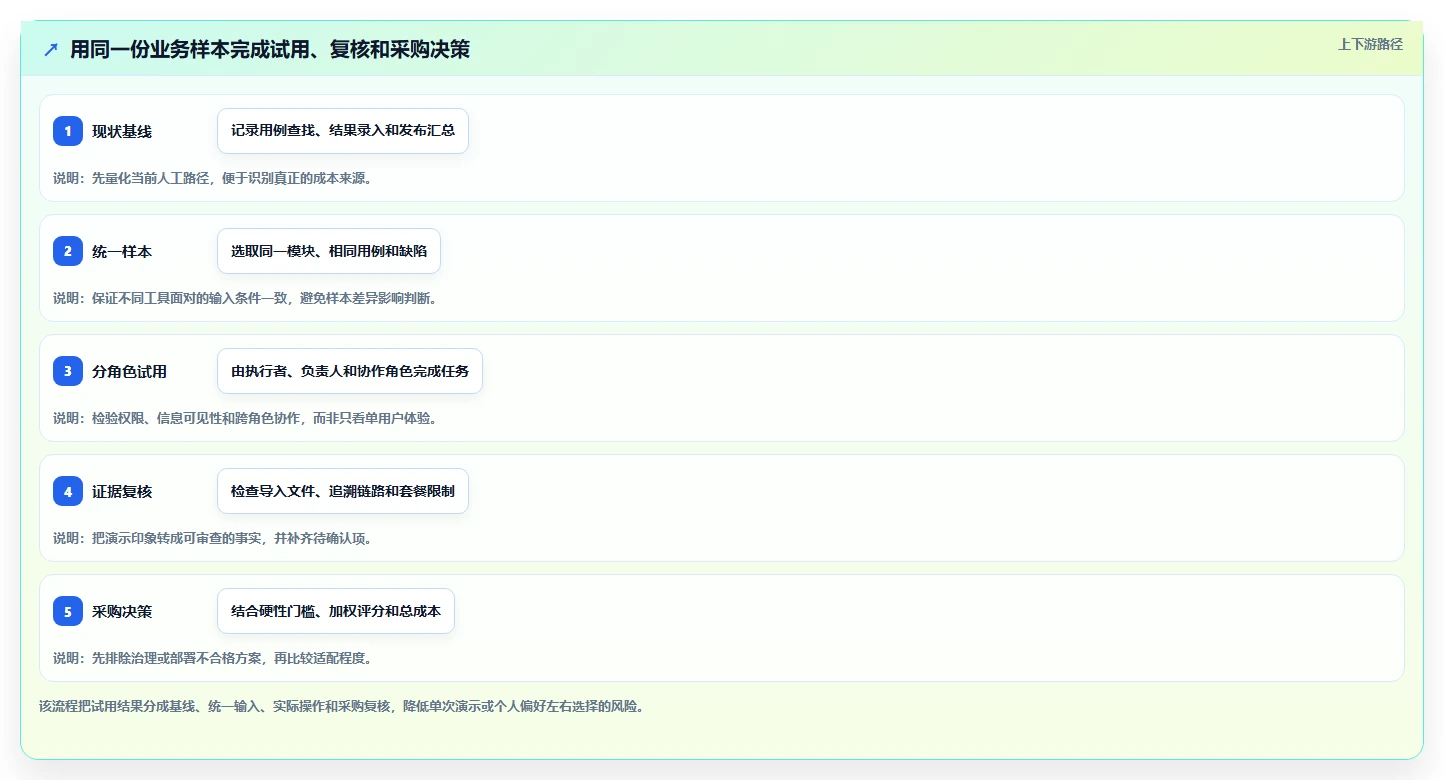The image size is (1444, 780).
Task: Select the '现状基线' step title
Action: pyautogui.click(x=122, y=131)
